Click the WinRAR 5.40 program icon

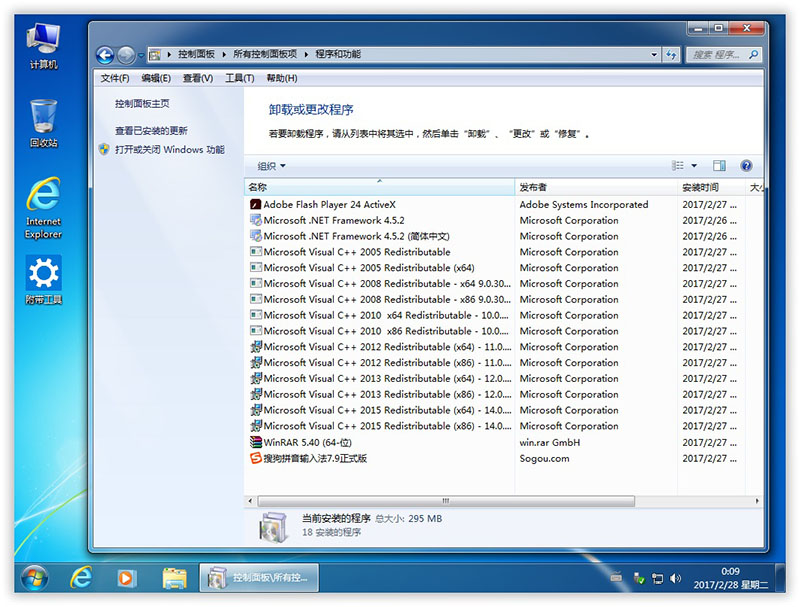[256, 442]
